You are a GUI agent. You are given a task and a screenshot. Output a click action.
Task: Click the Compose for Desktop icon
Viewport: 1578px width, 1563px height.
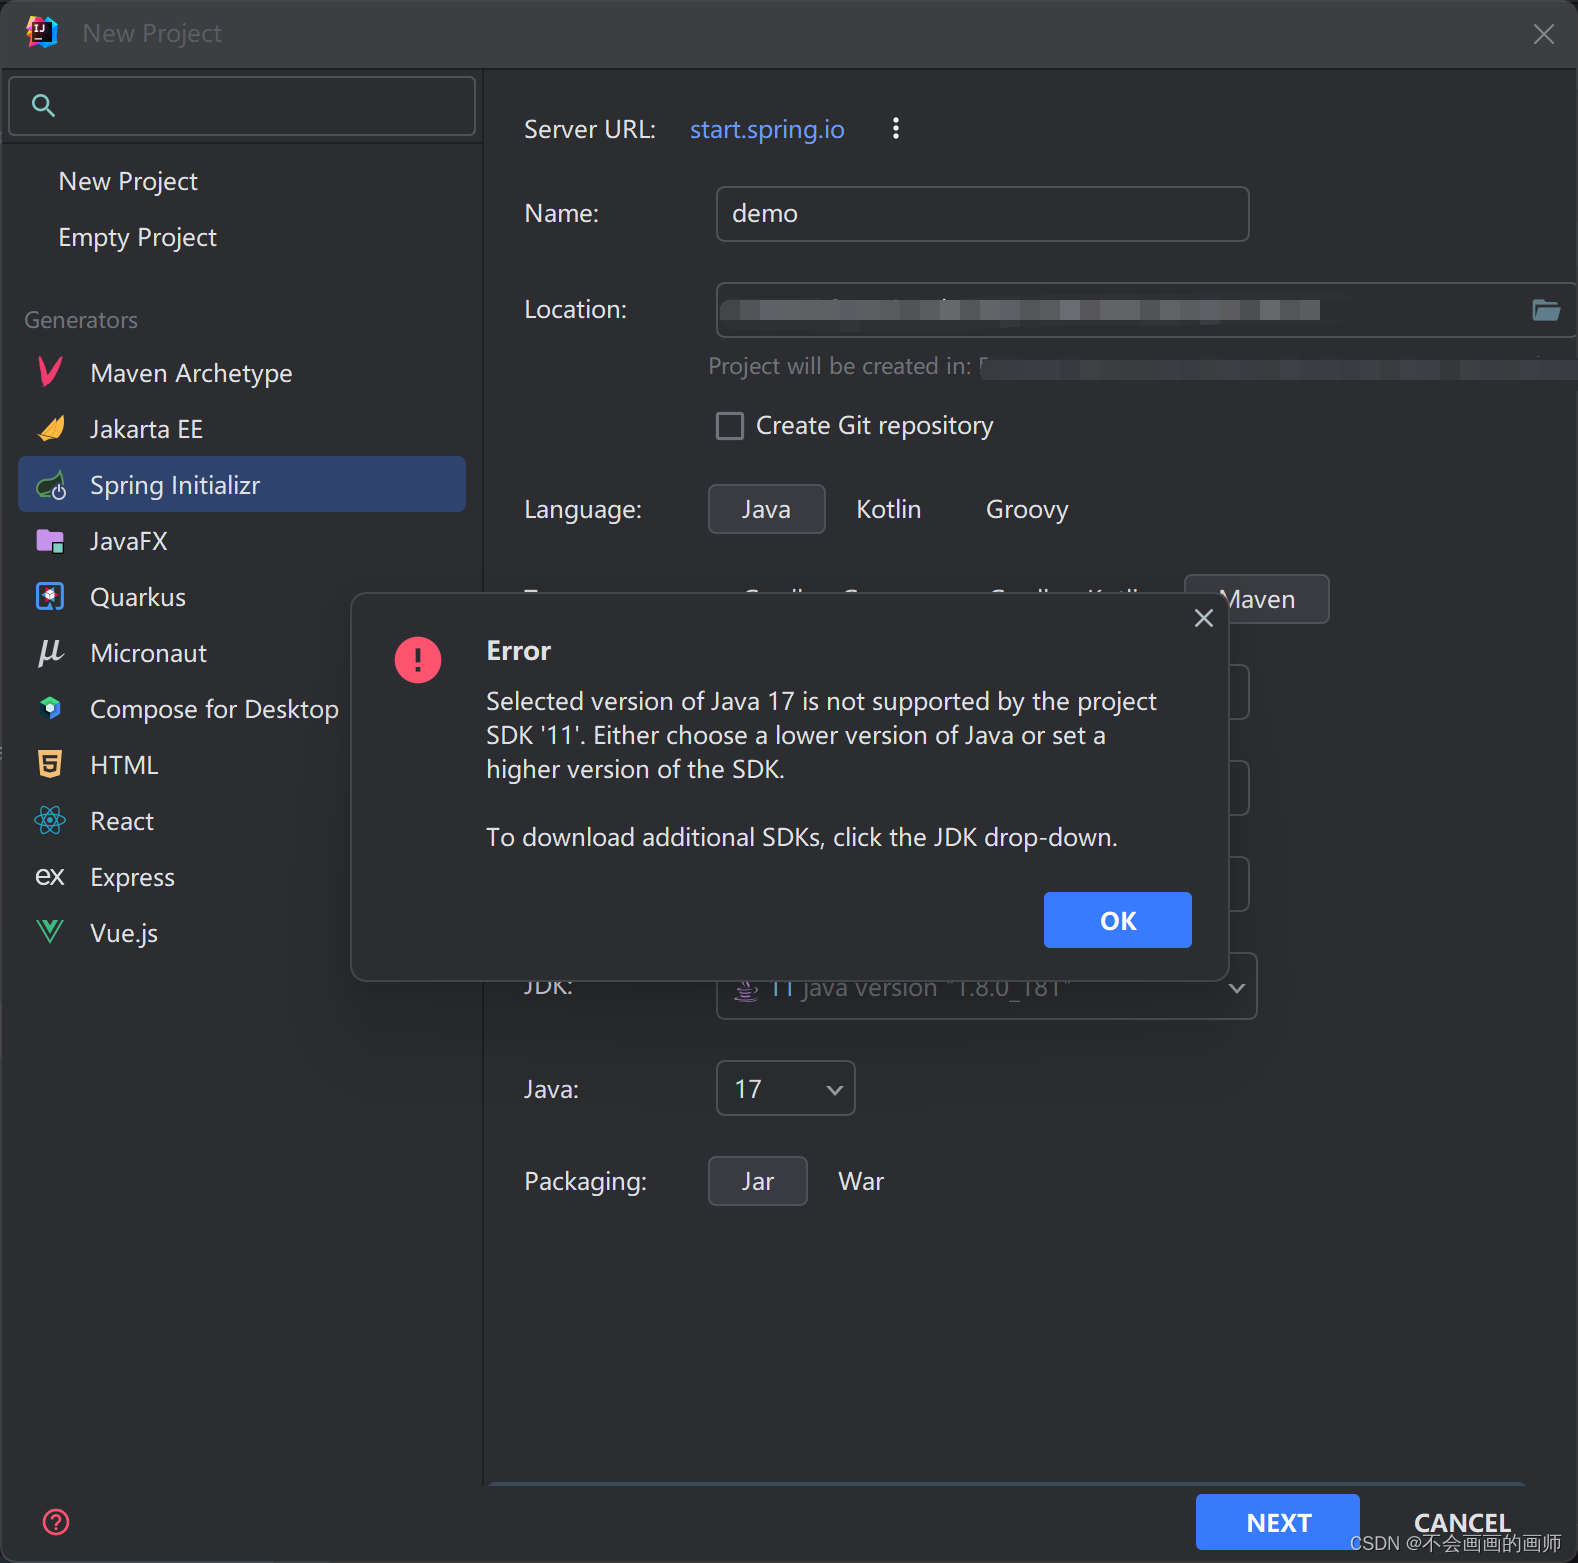(50, 708)
